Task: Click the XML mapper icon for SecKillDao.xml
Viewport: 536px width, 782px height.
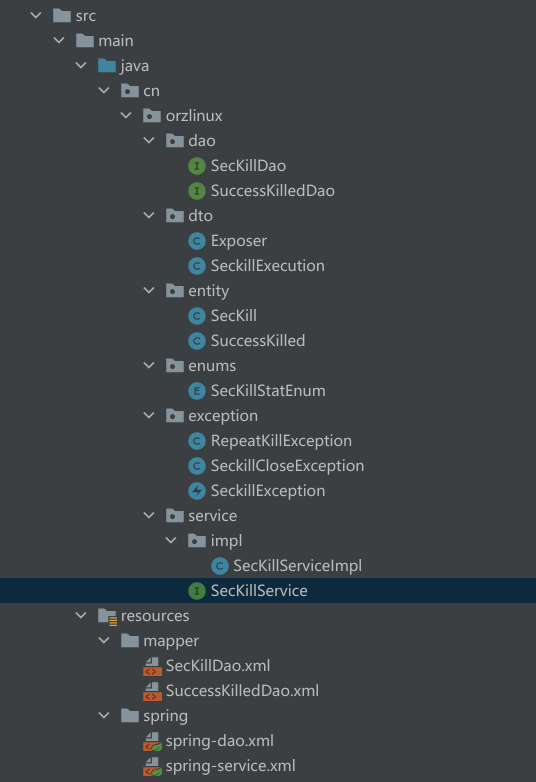Action: pyautogui.click(x=152, y=666)
